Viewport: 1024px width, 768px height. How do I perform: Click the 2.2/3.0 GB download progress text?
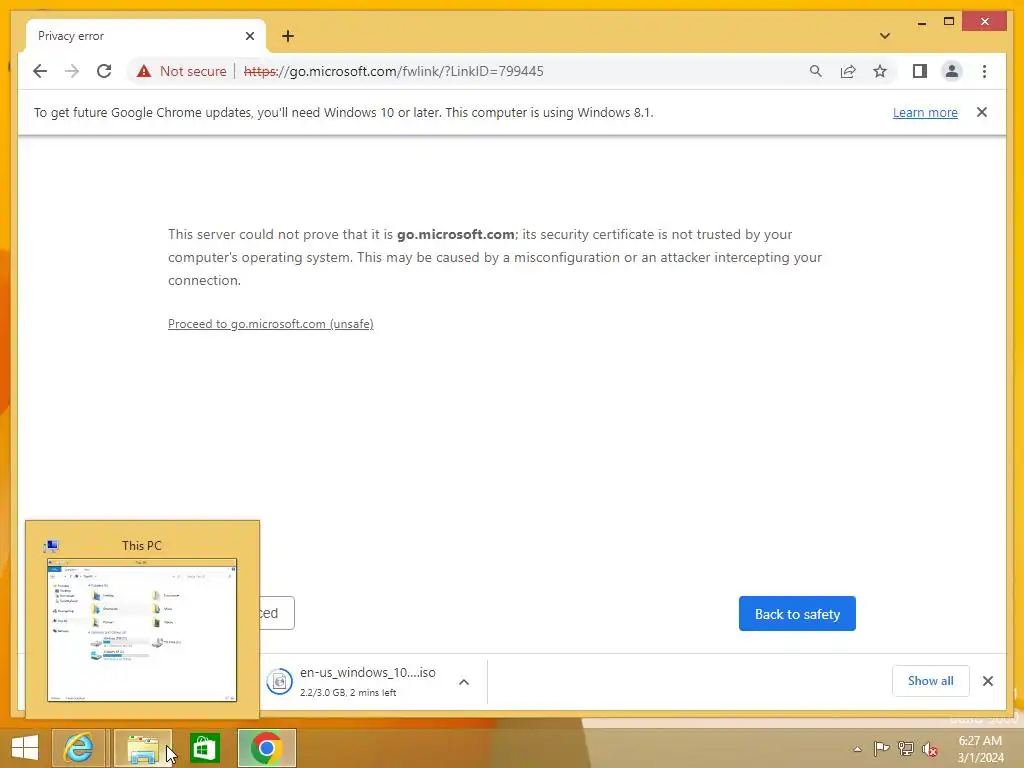(347, 692)
